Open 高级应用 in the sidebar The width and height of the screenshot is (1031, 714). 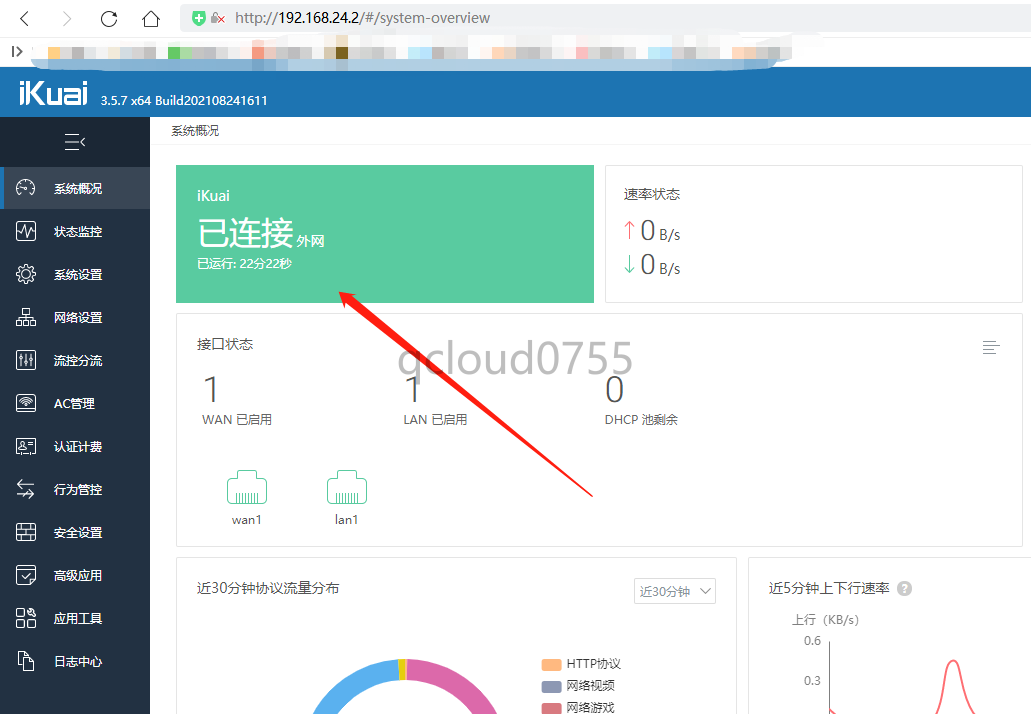[77, 576]
